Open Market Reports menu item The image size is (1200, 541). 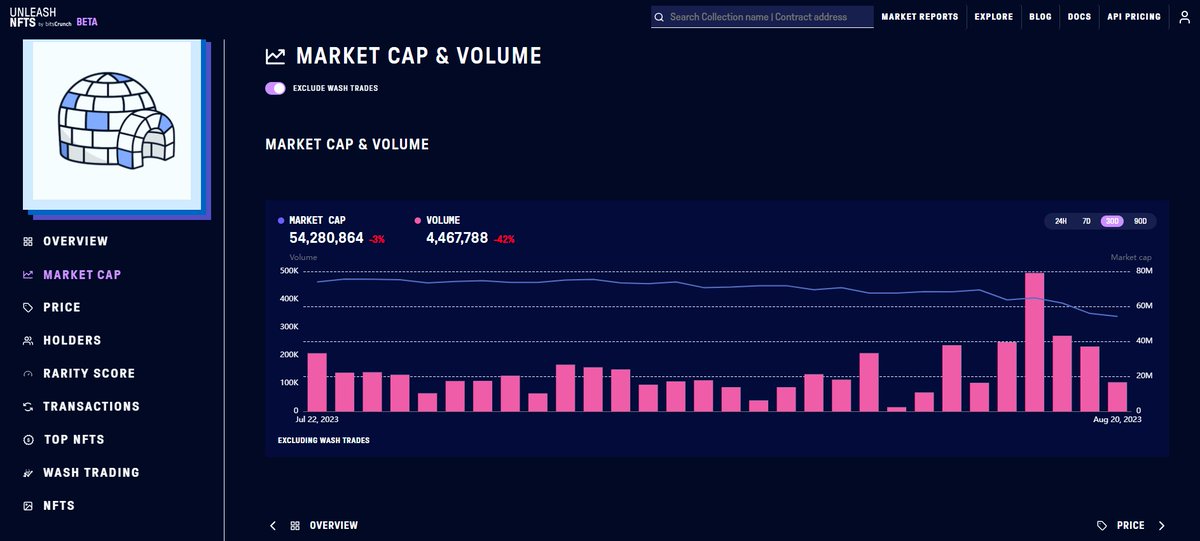(919, 17)
